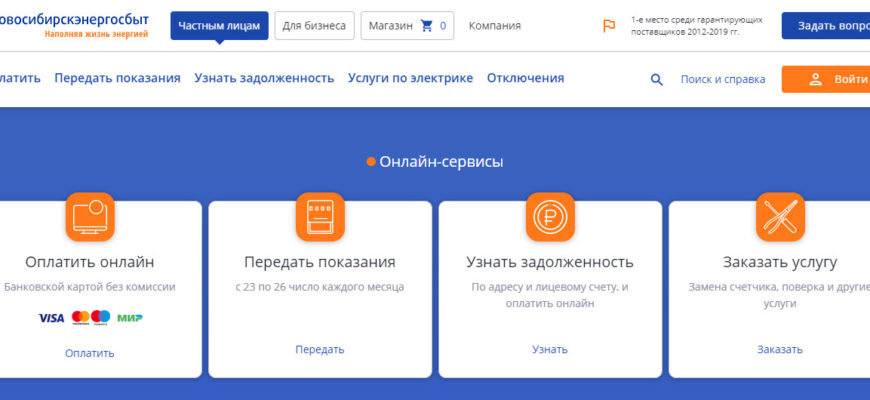Click the orange ruble coin icon

click(x=550, y=217)
